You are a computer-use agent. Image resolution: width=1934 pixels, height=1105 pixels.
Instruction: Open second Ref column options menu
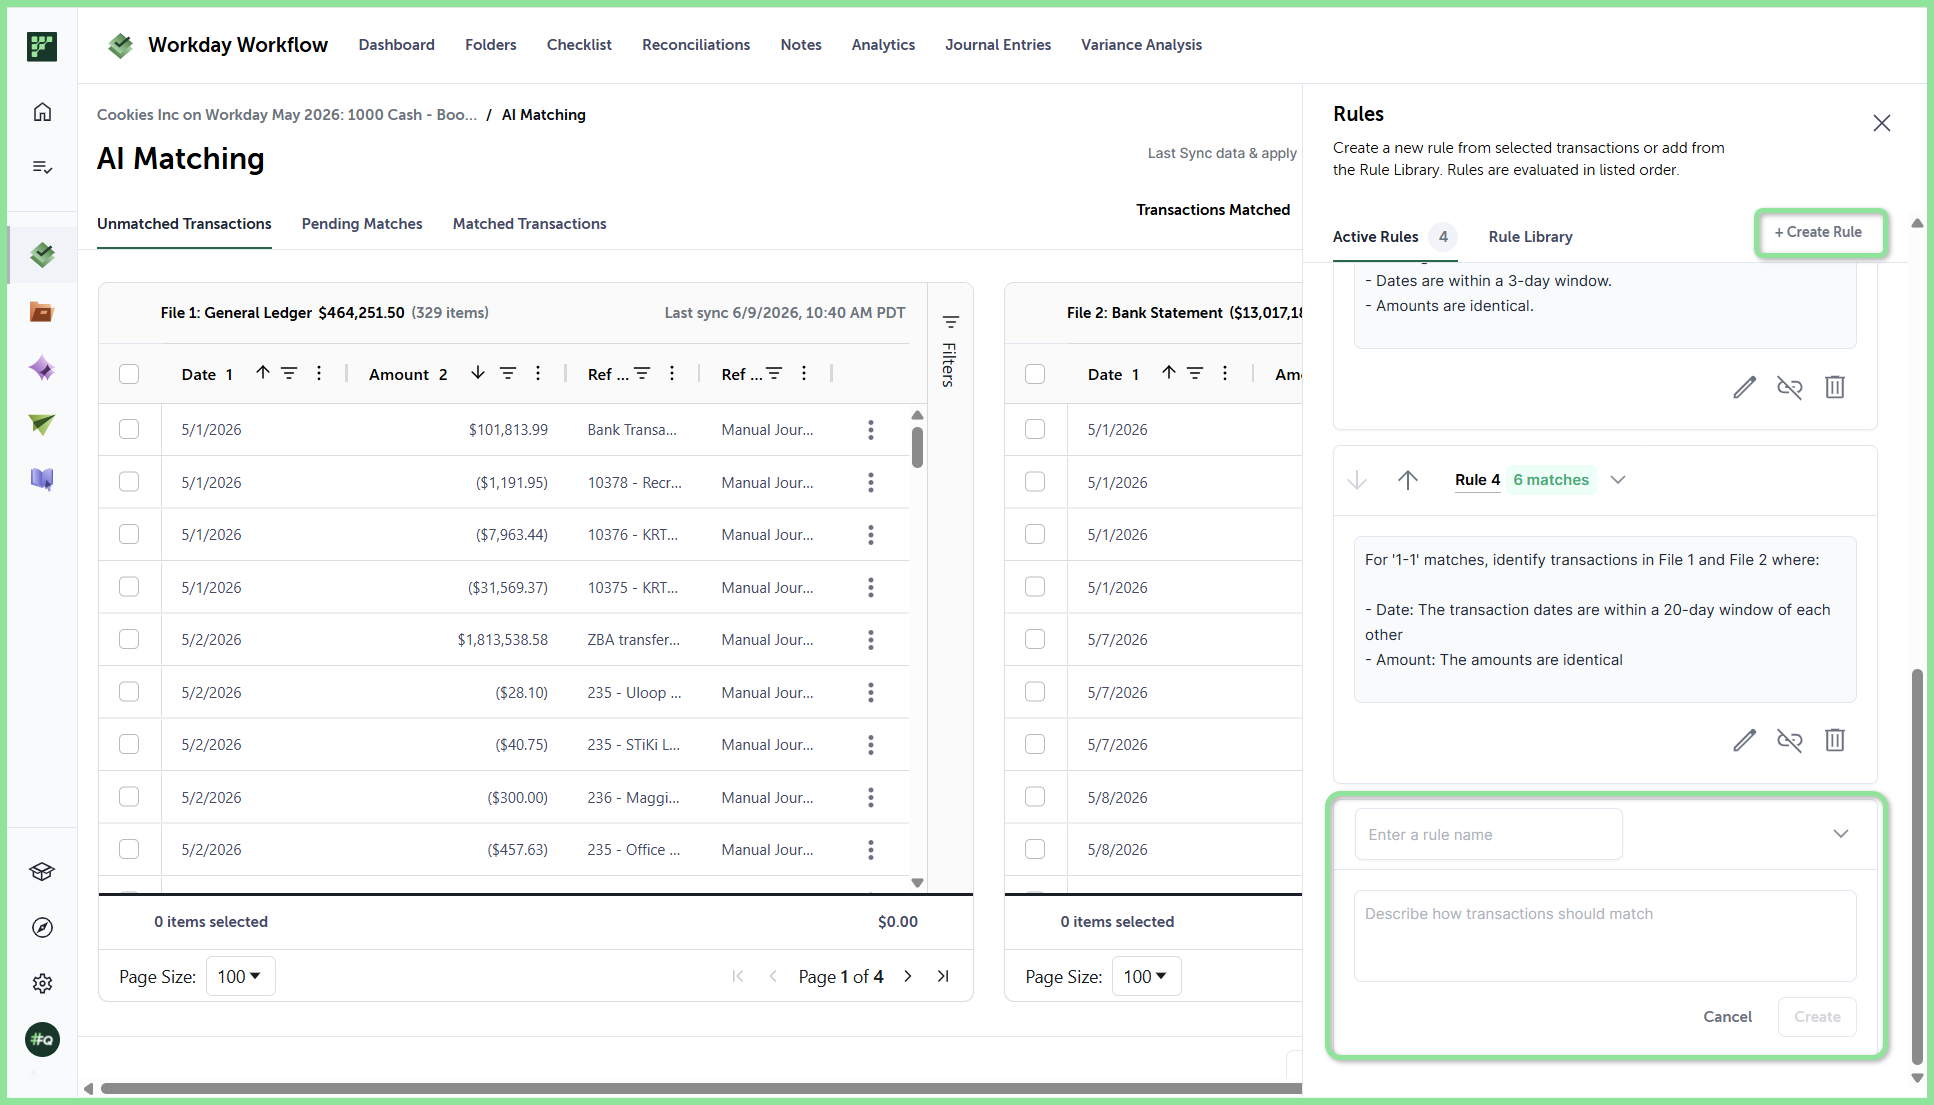point(804,373)
